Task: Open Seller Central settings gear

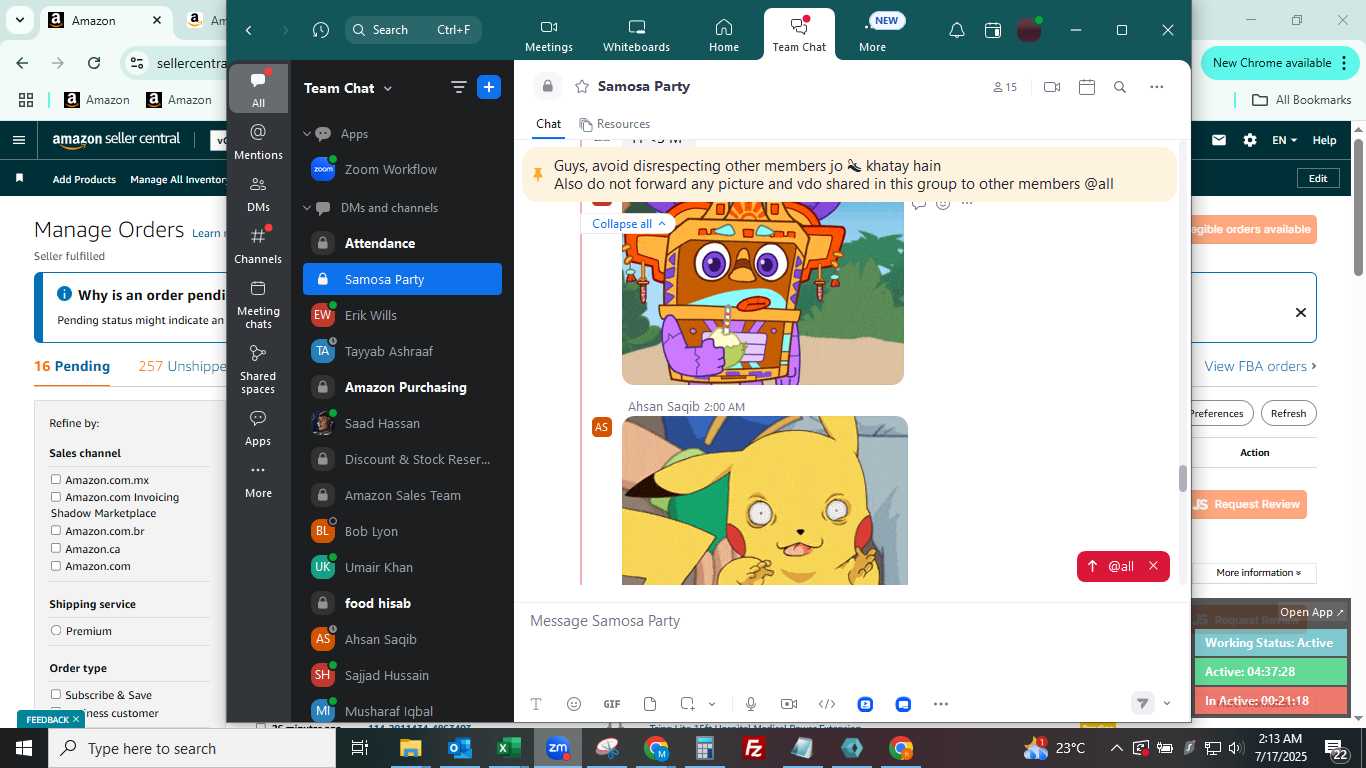Action: coord(1249,141)
